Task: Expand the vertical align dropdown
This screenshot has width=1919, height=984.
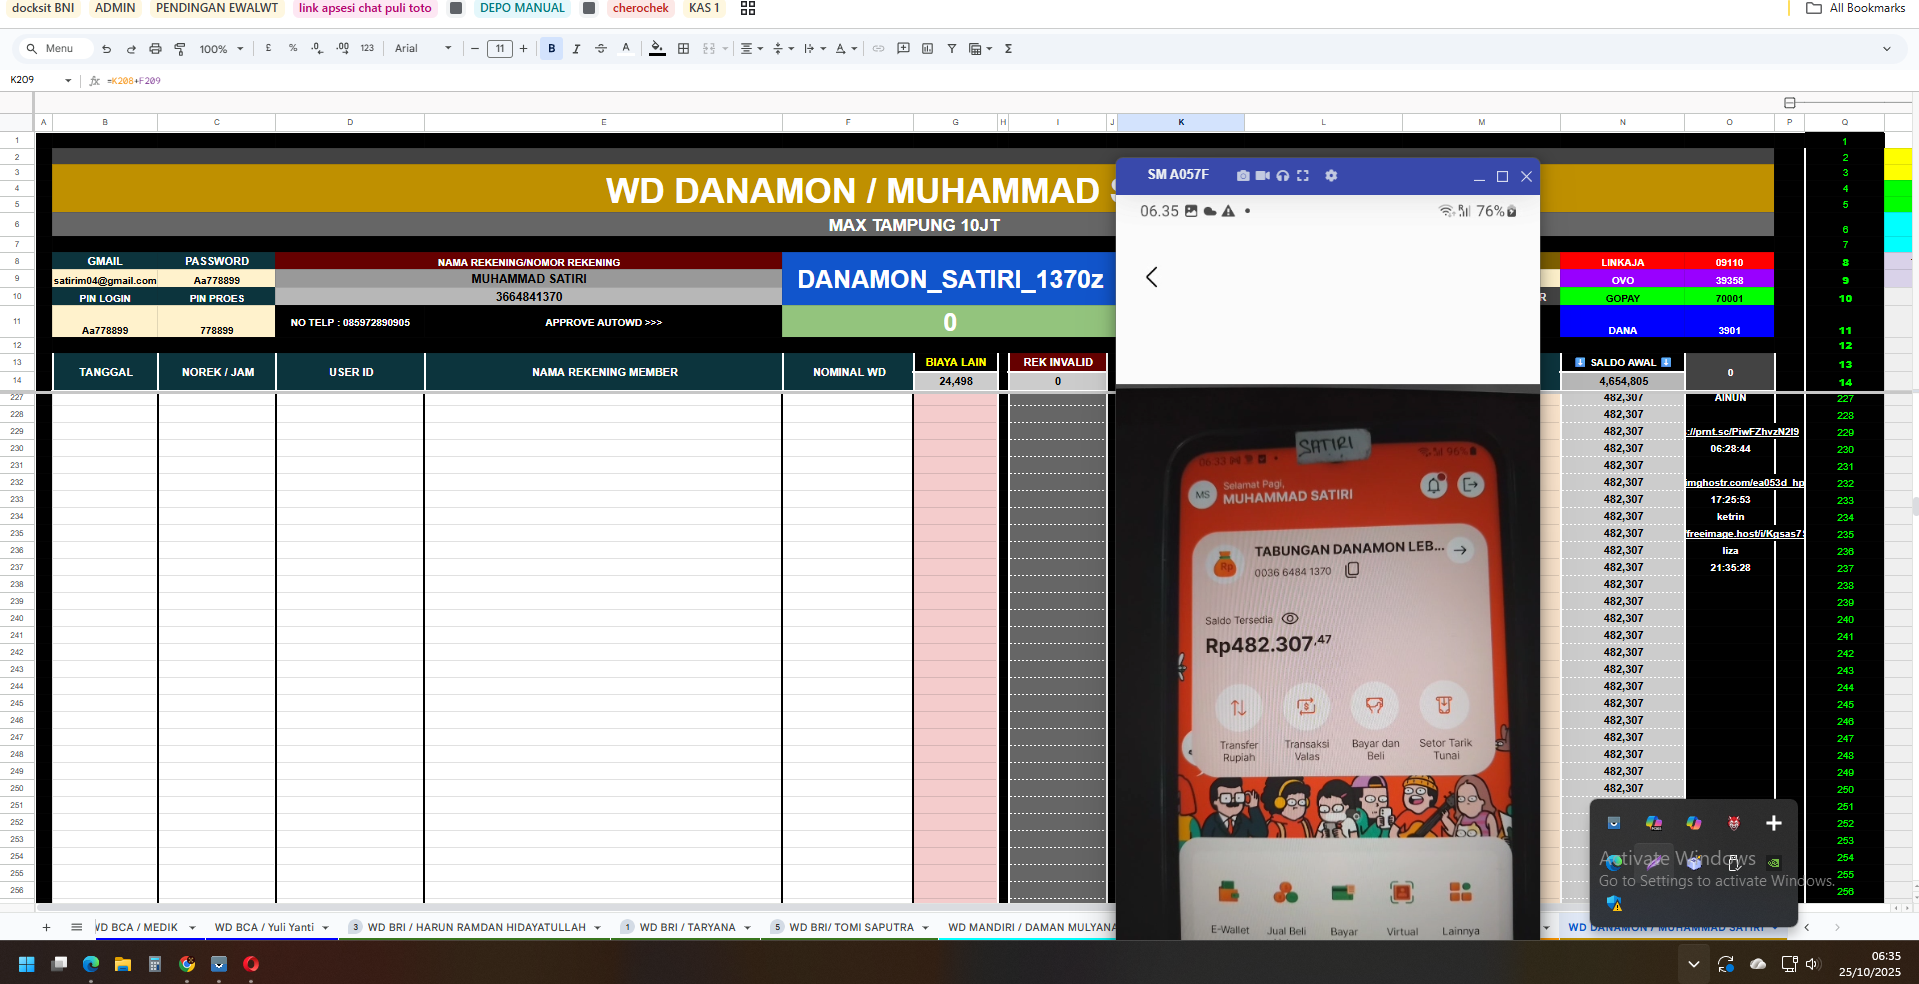Action: (x=783, y=49)
